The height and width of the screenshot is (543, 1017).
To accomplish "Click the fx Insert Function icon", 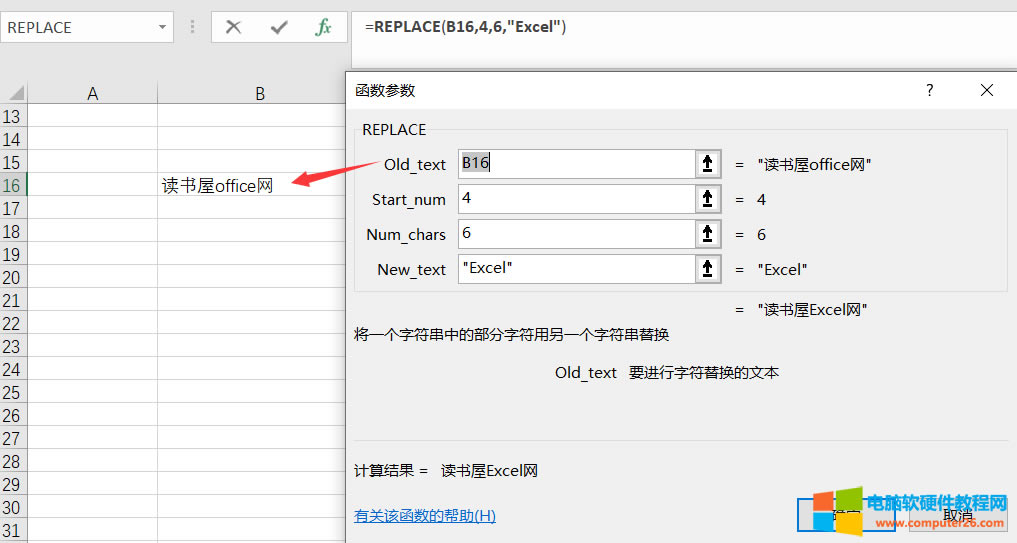I will pos(323,28).
